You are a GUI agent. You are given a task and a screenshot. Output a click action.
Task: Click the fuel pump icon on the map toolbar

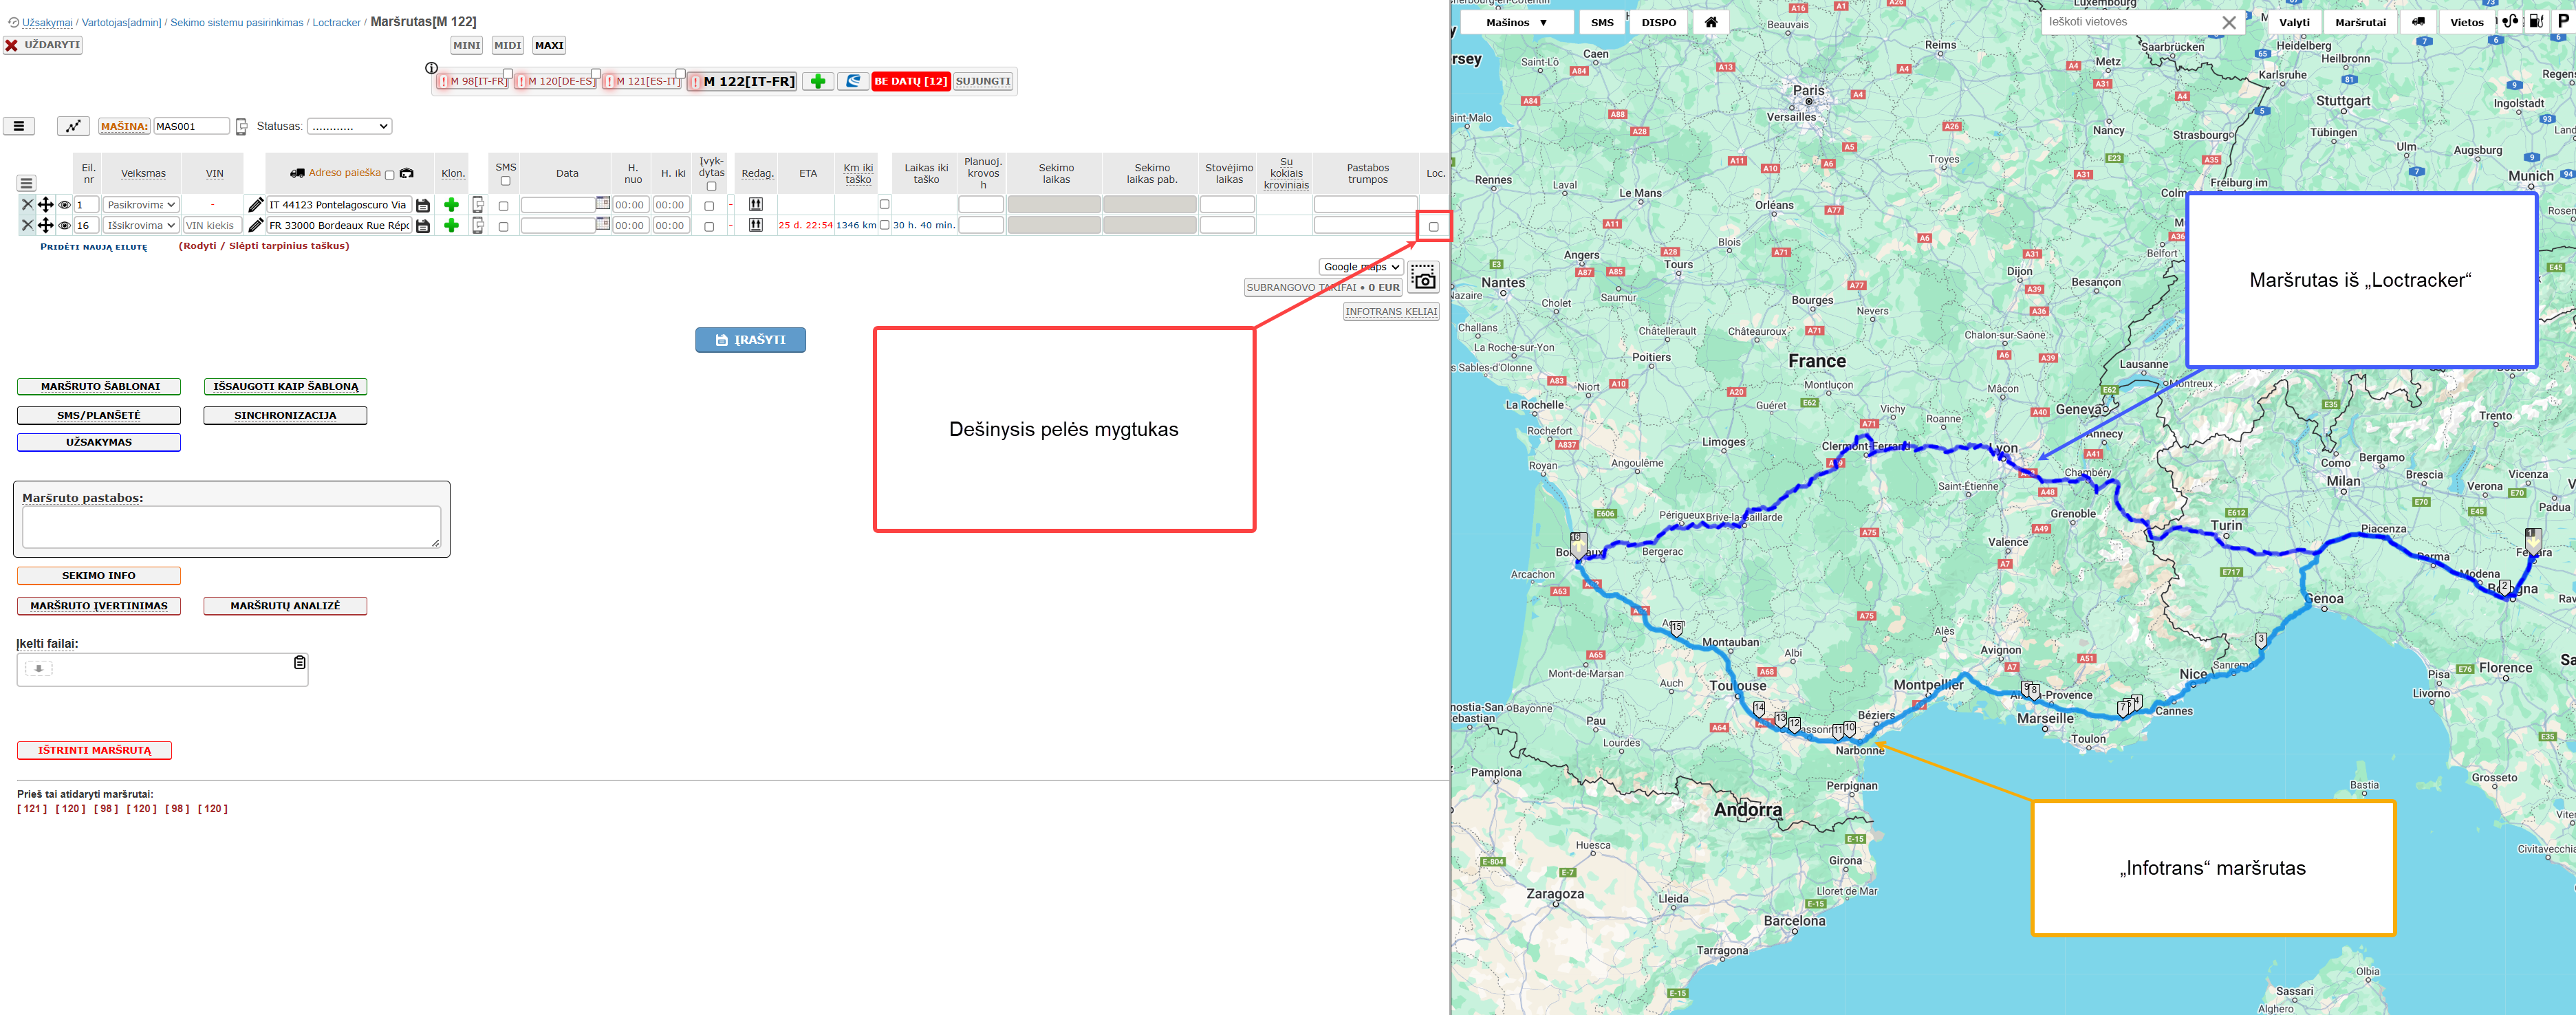coord(2537,21)
